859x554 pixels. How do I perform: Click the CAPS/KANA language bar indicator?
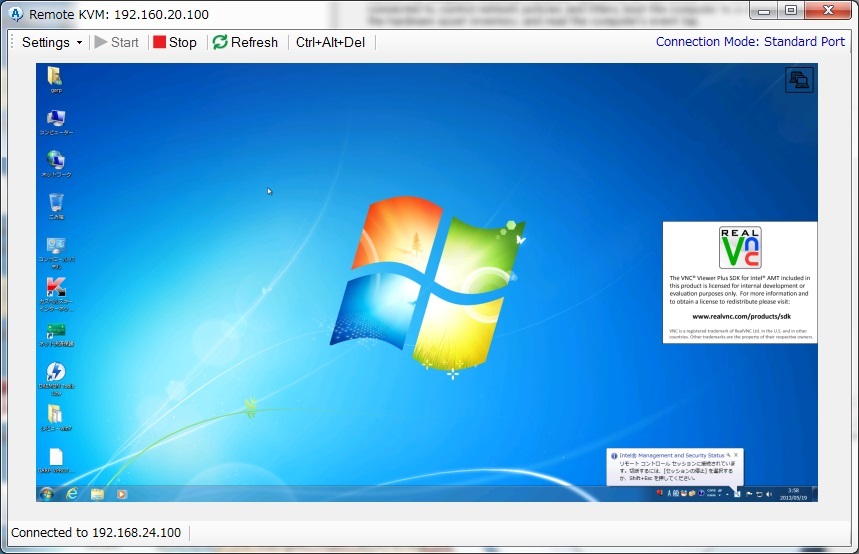[x=714, y=493]
